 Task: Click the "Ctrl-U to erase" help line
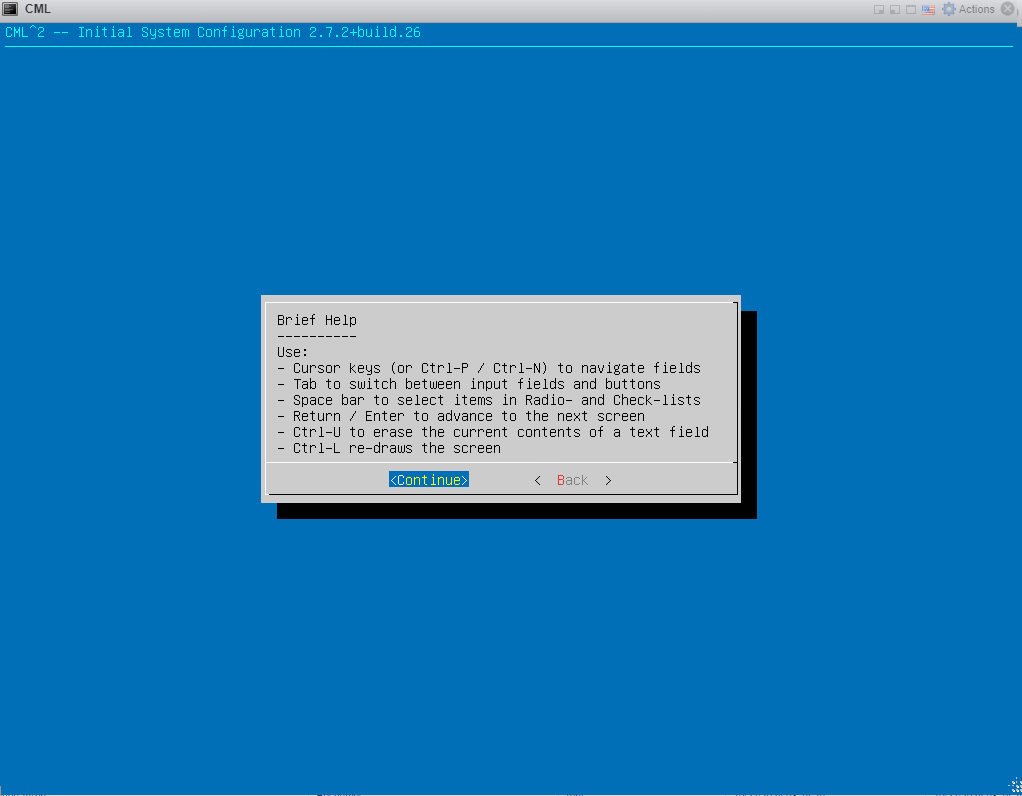(493, 432)
